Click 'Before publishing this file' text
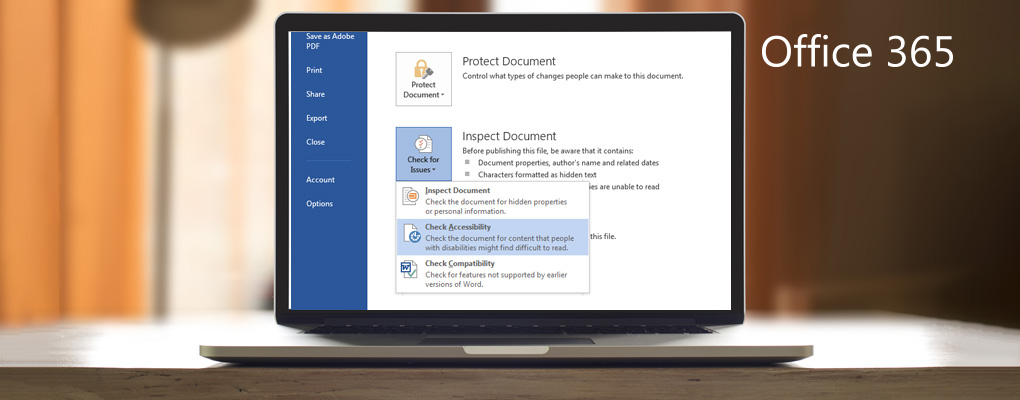 tap(548, 150)
